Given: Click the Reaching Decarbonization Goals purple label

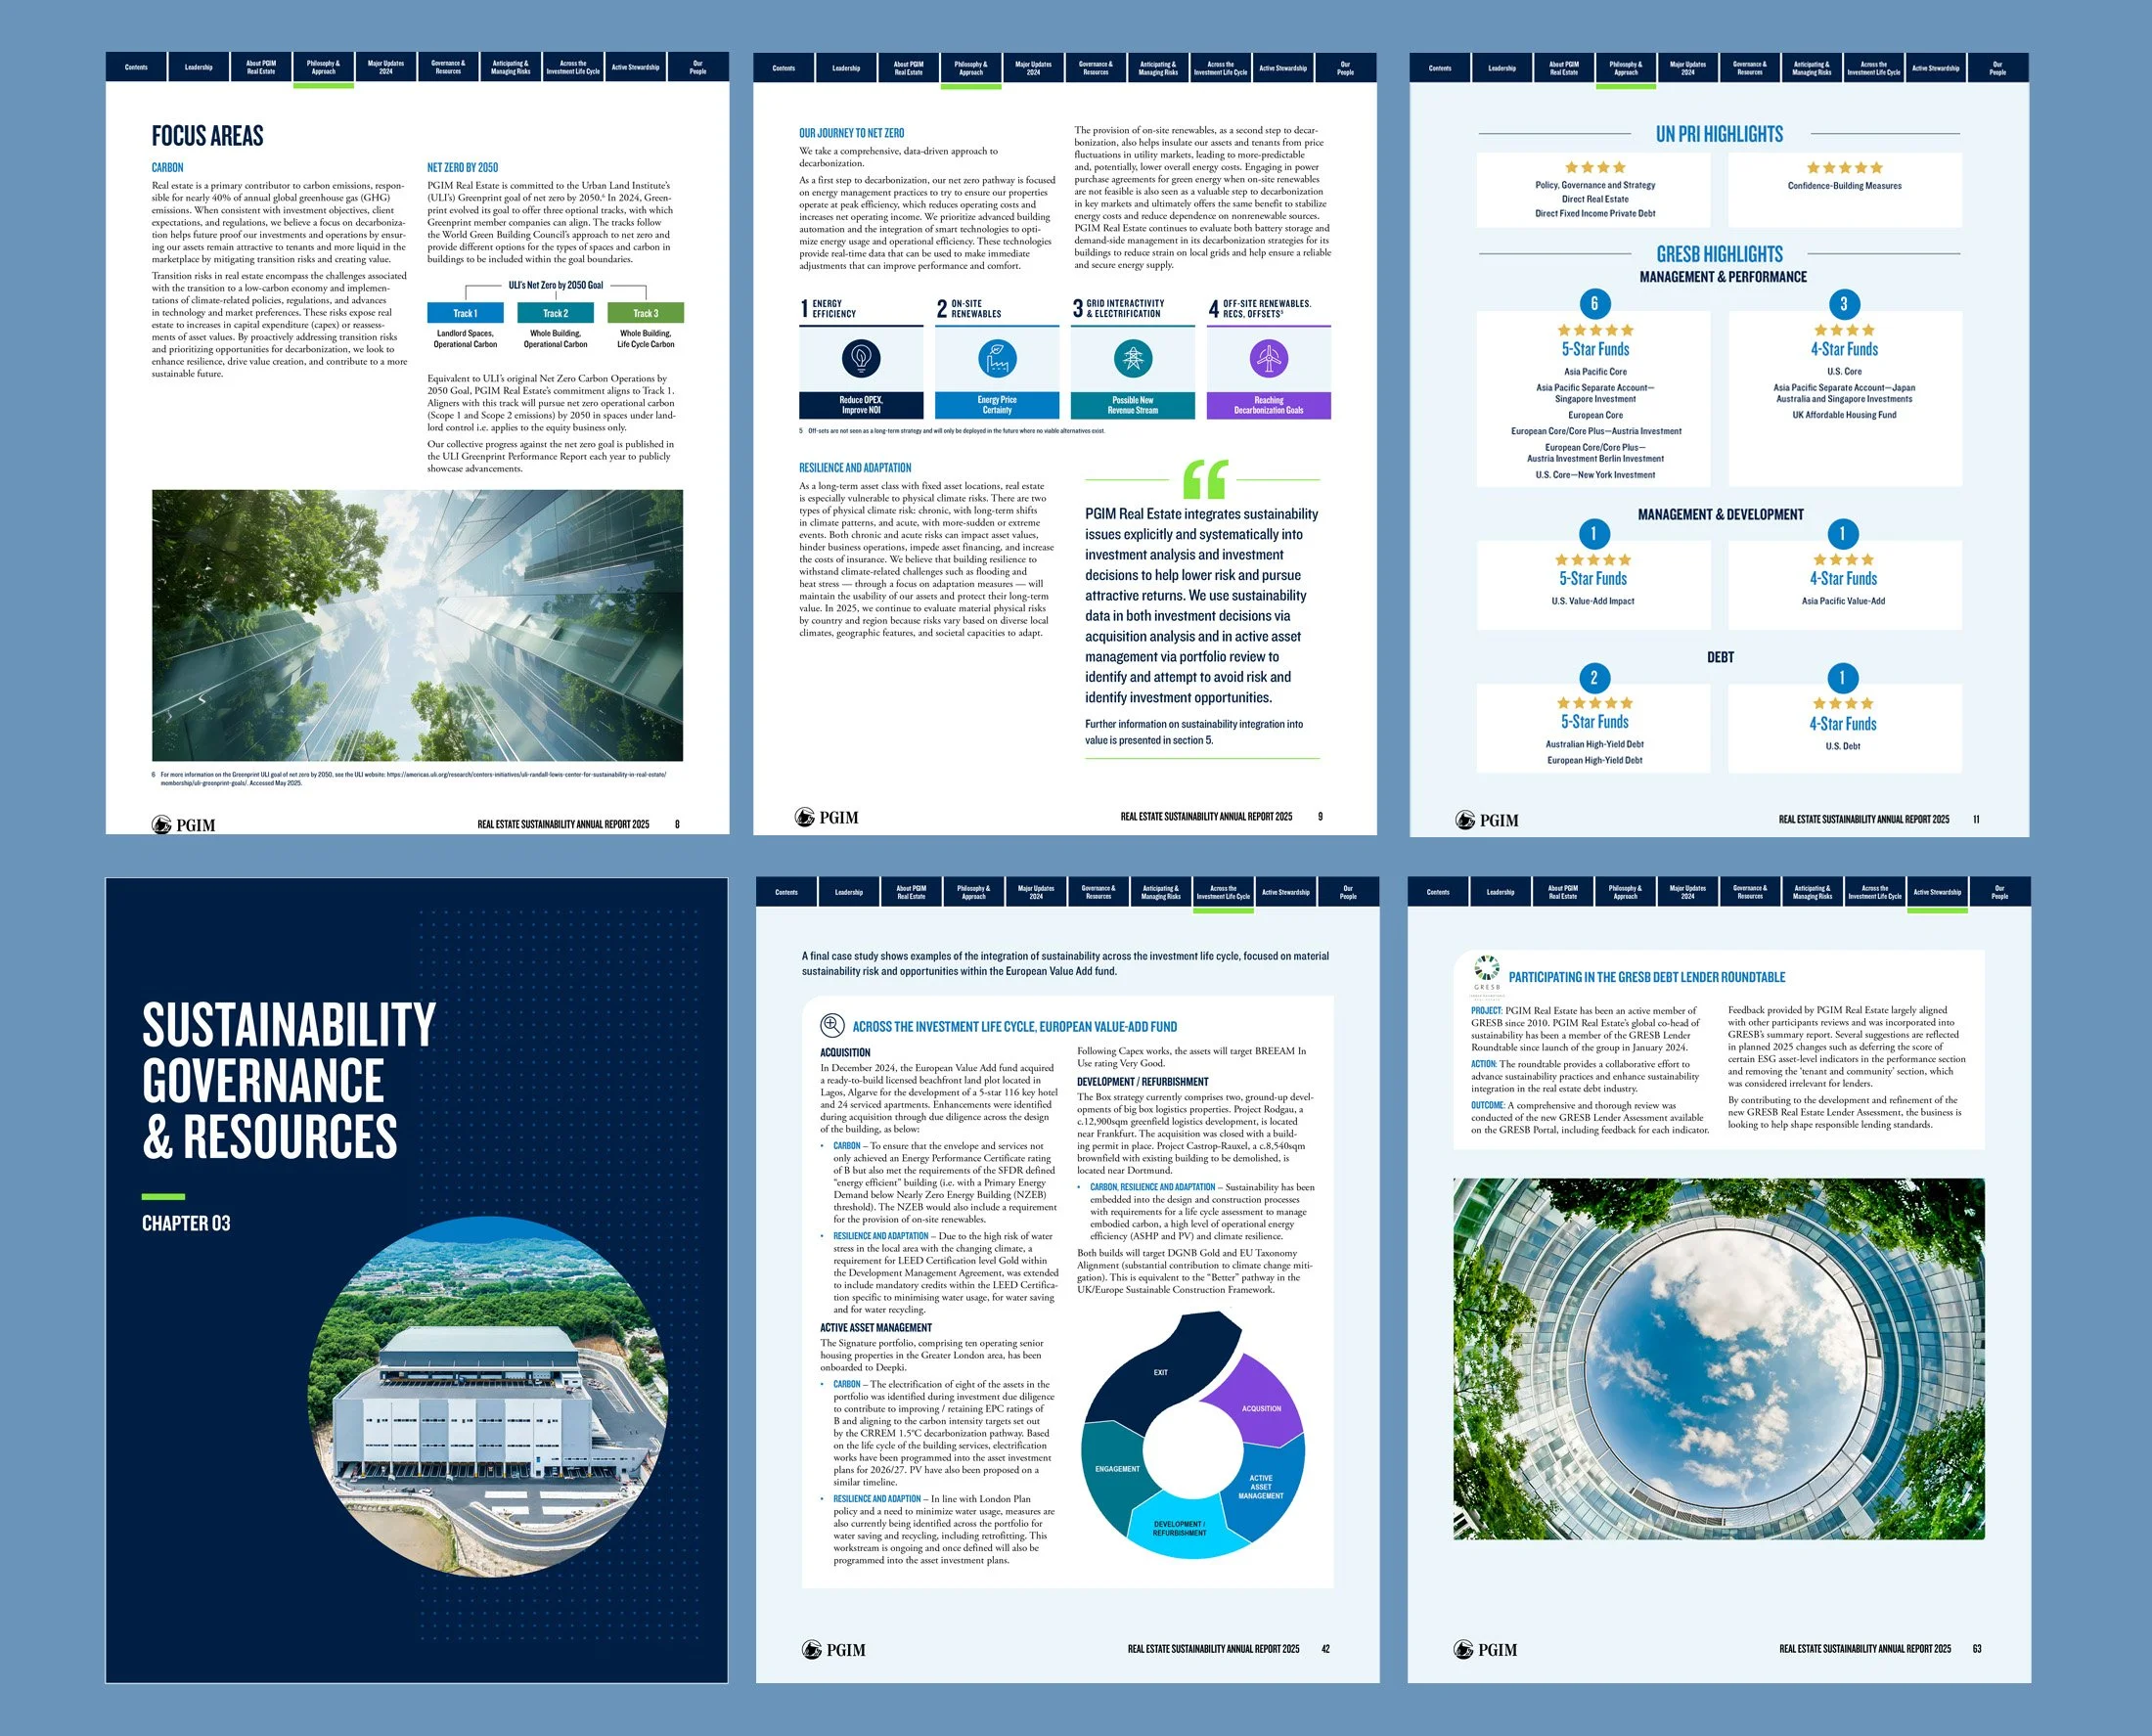Looking at the screenshot, I should [1268, 405].
